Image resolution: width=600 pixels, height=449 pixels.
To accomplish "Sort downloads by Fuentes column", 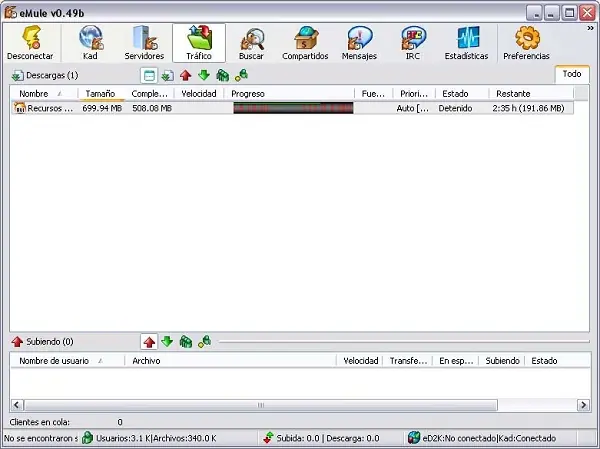I will point(373,94).
